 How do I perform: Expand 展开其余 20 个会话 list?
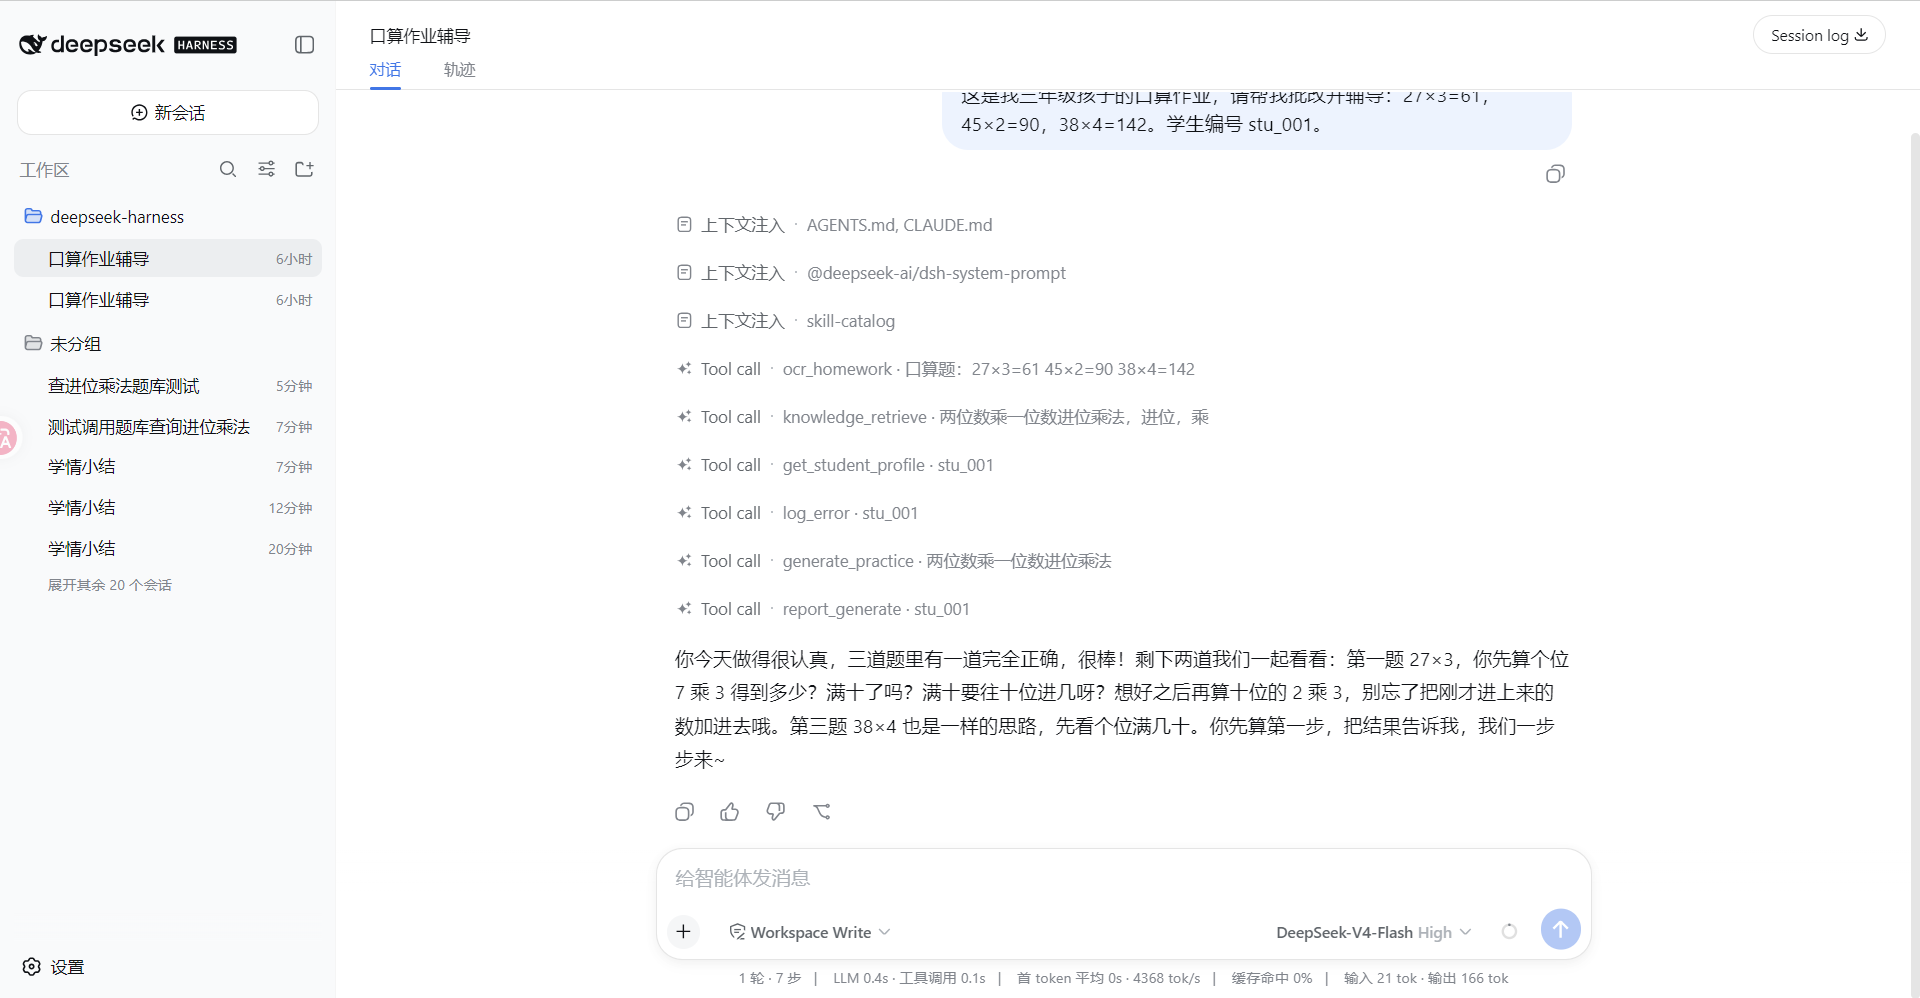click(110, 585)
